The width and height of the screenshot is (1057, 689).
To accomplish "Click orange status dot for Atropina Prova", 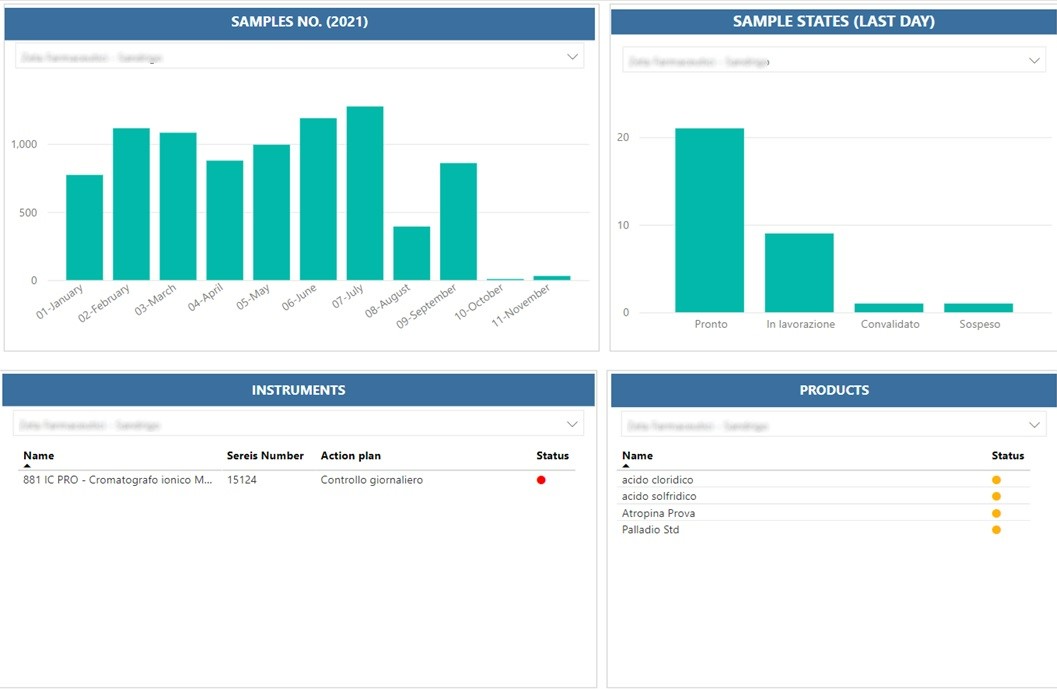I will tap(996, 513).
